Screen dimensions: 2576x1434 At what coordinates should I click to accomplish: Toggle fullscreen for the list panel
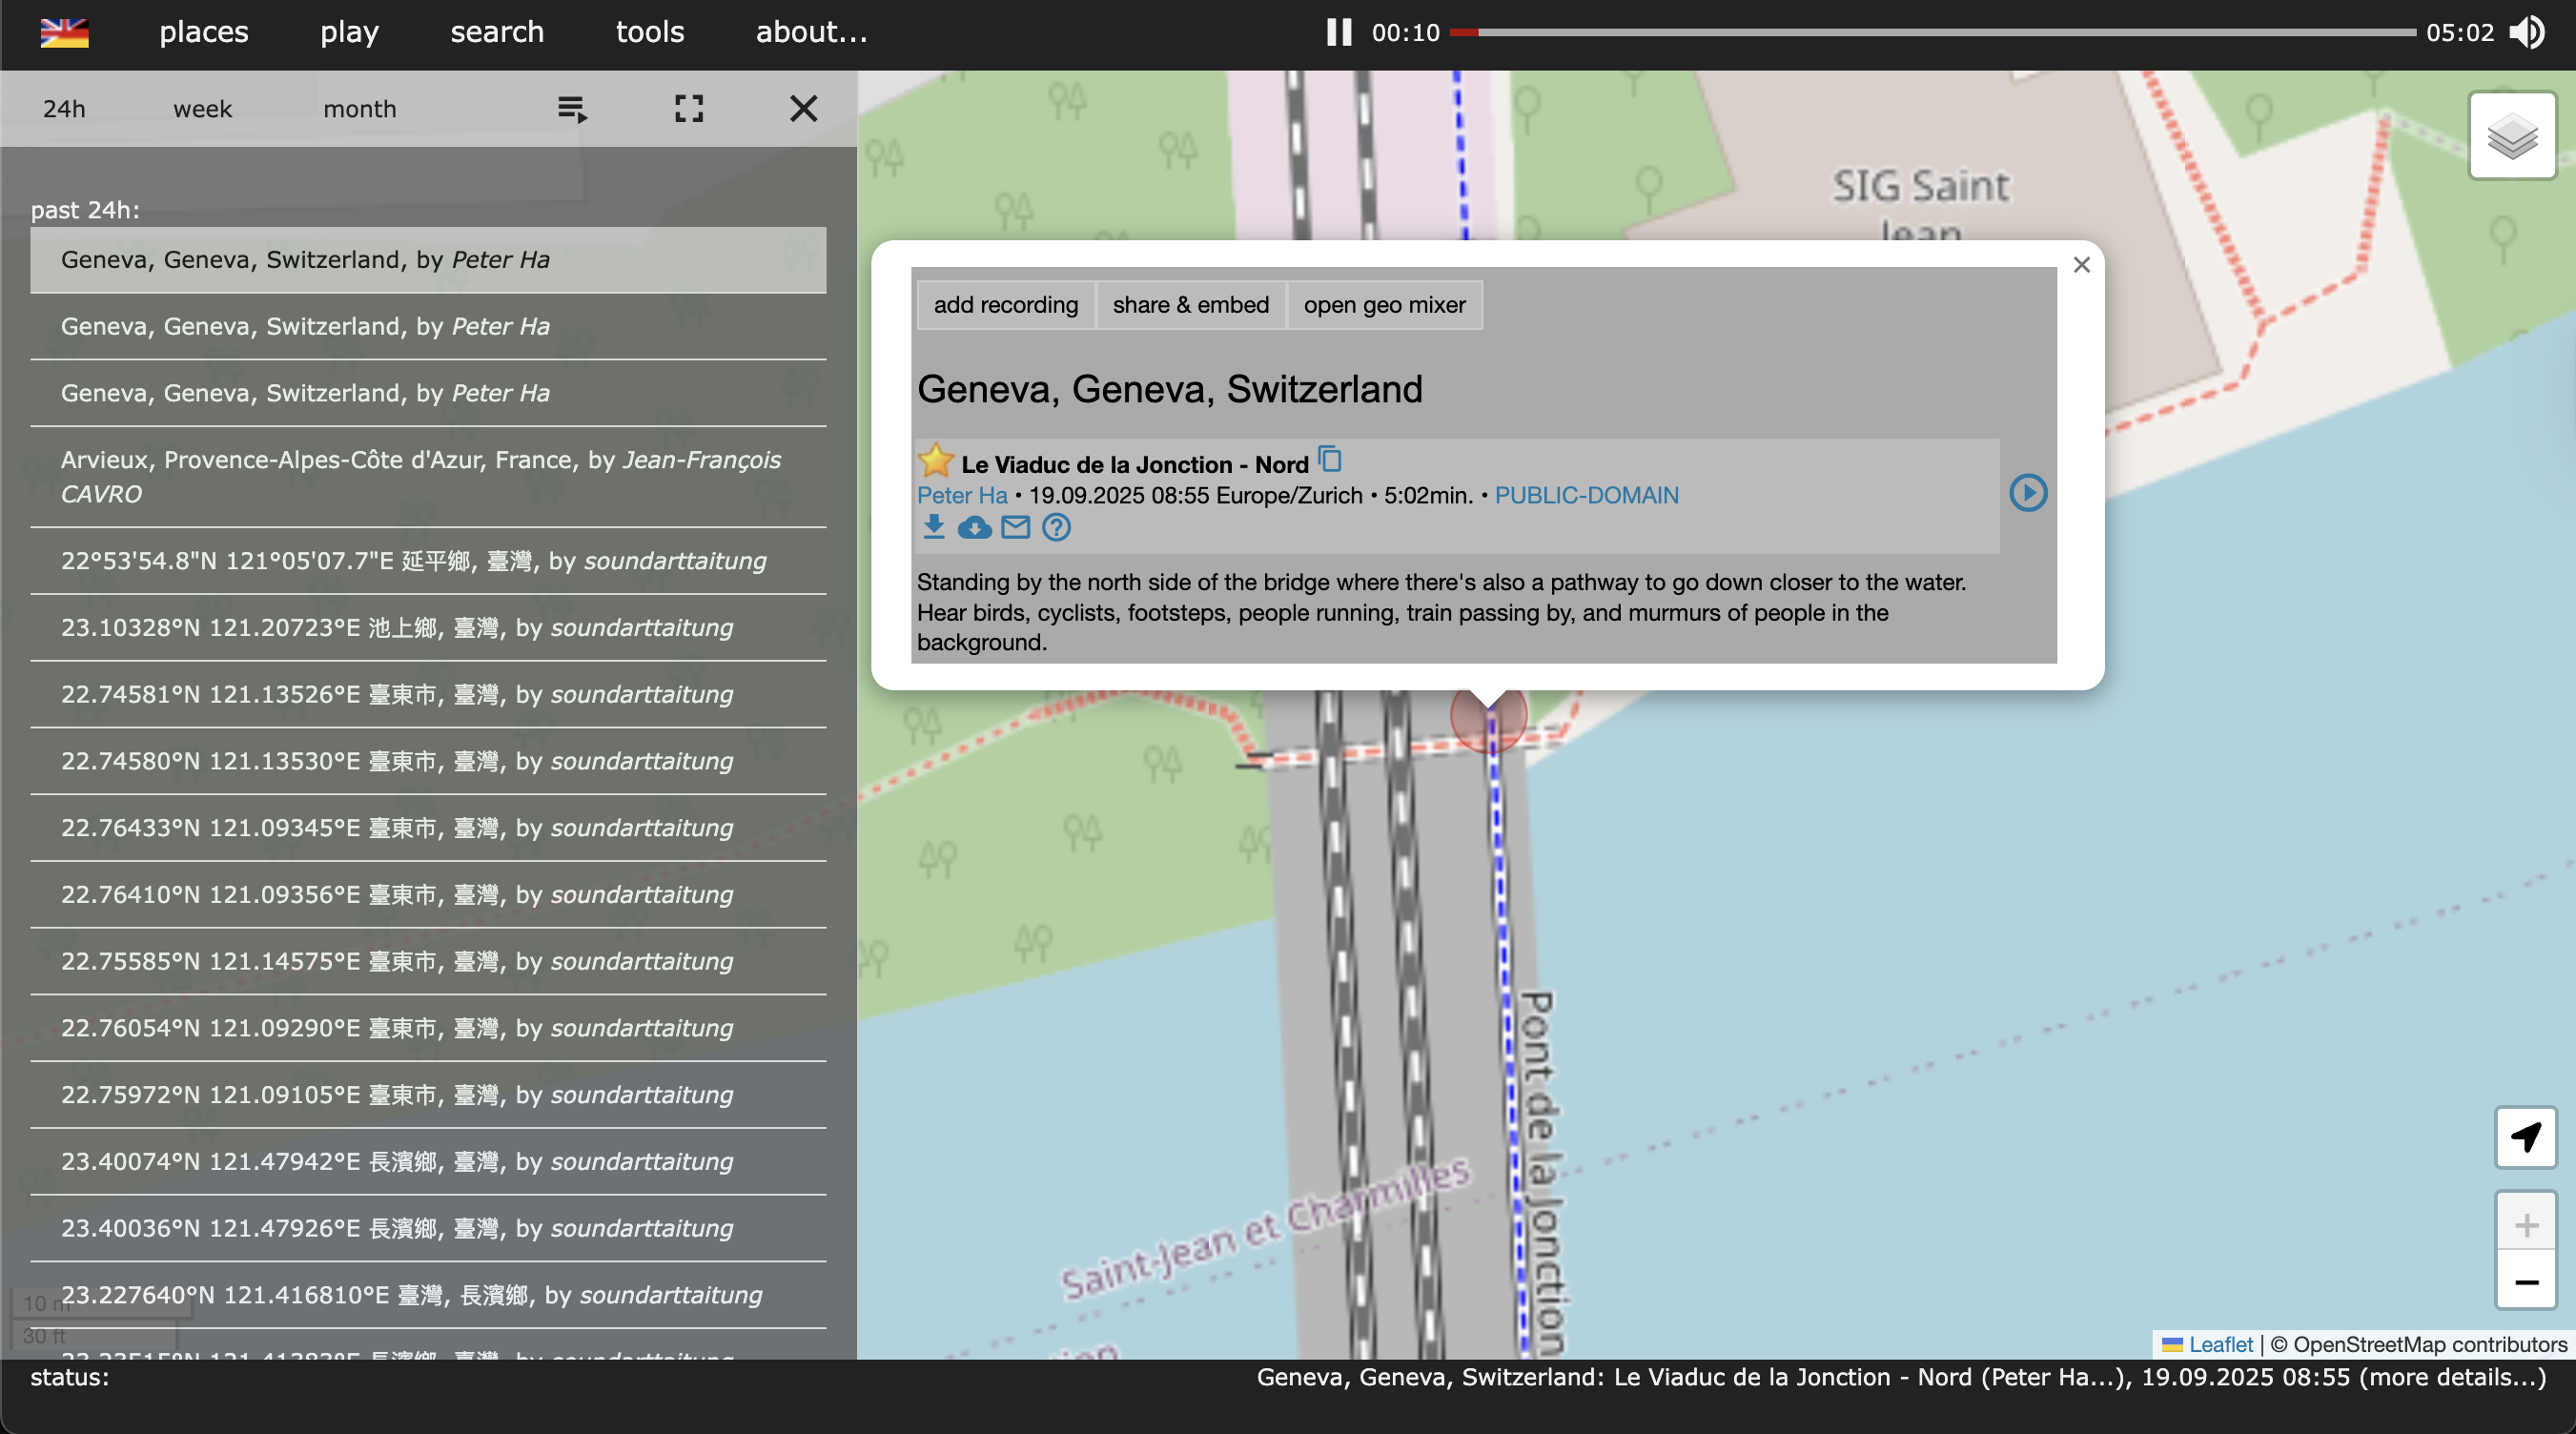[x=688, y=108]
